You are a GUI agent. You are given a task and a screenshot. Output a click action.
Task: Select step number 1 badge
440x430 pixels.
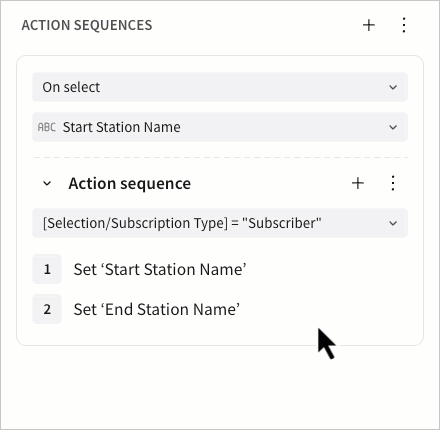[47, 269]
